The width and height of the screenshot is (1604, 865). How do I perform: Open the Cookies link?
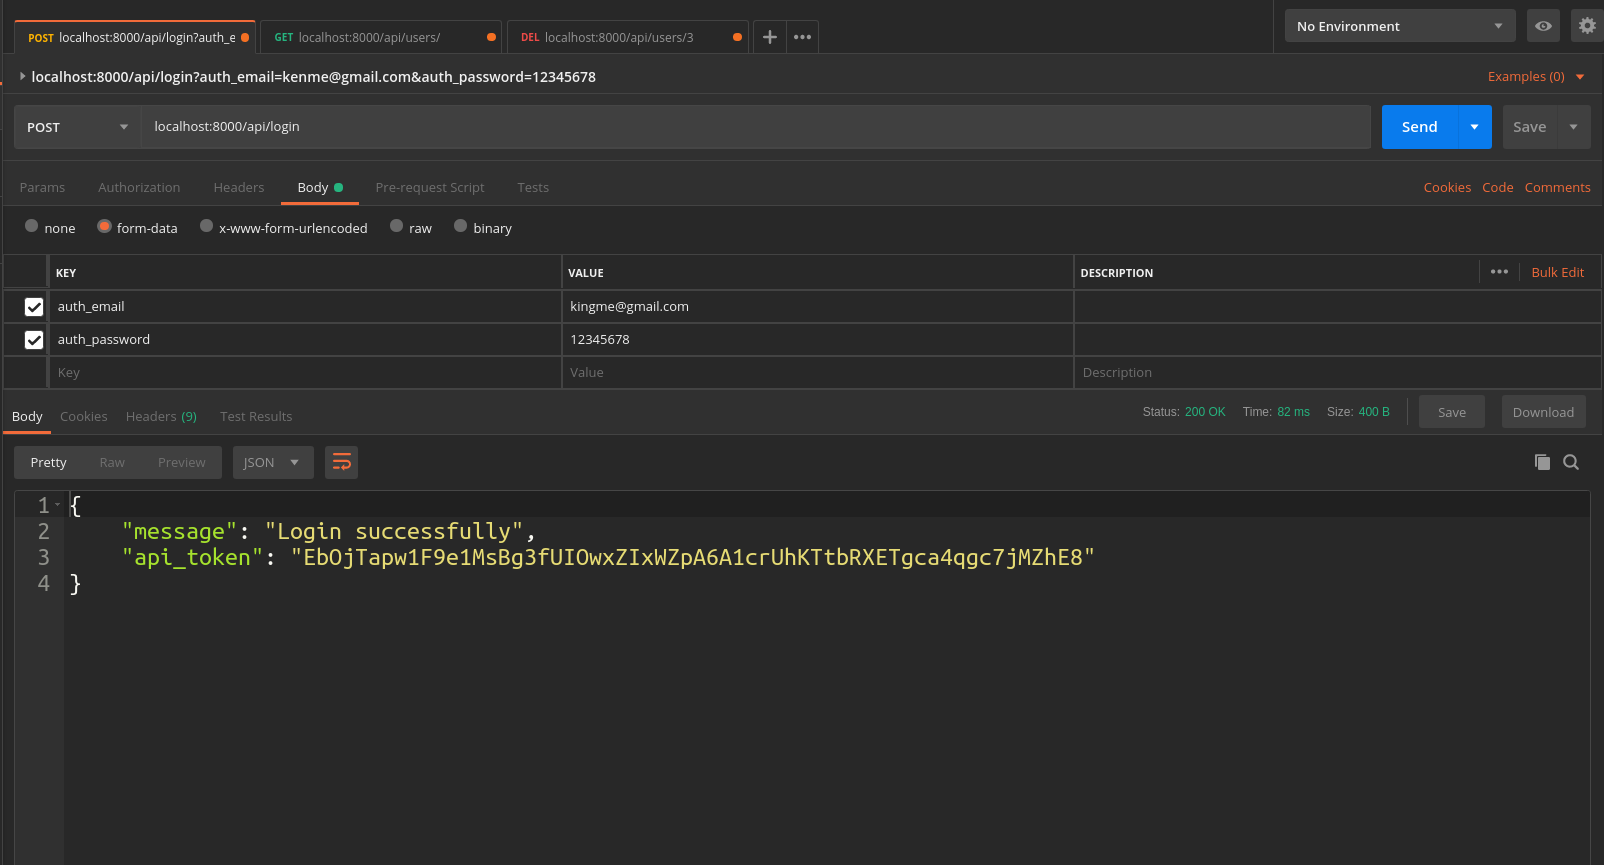point(1447,187)
